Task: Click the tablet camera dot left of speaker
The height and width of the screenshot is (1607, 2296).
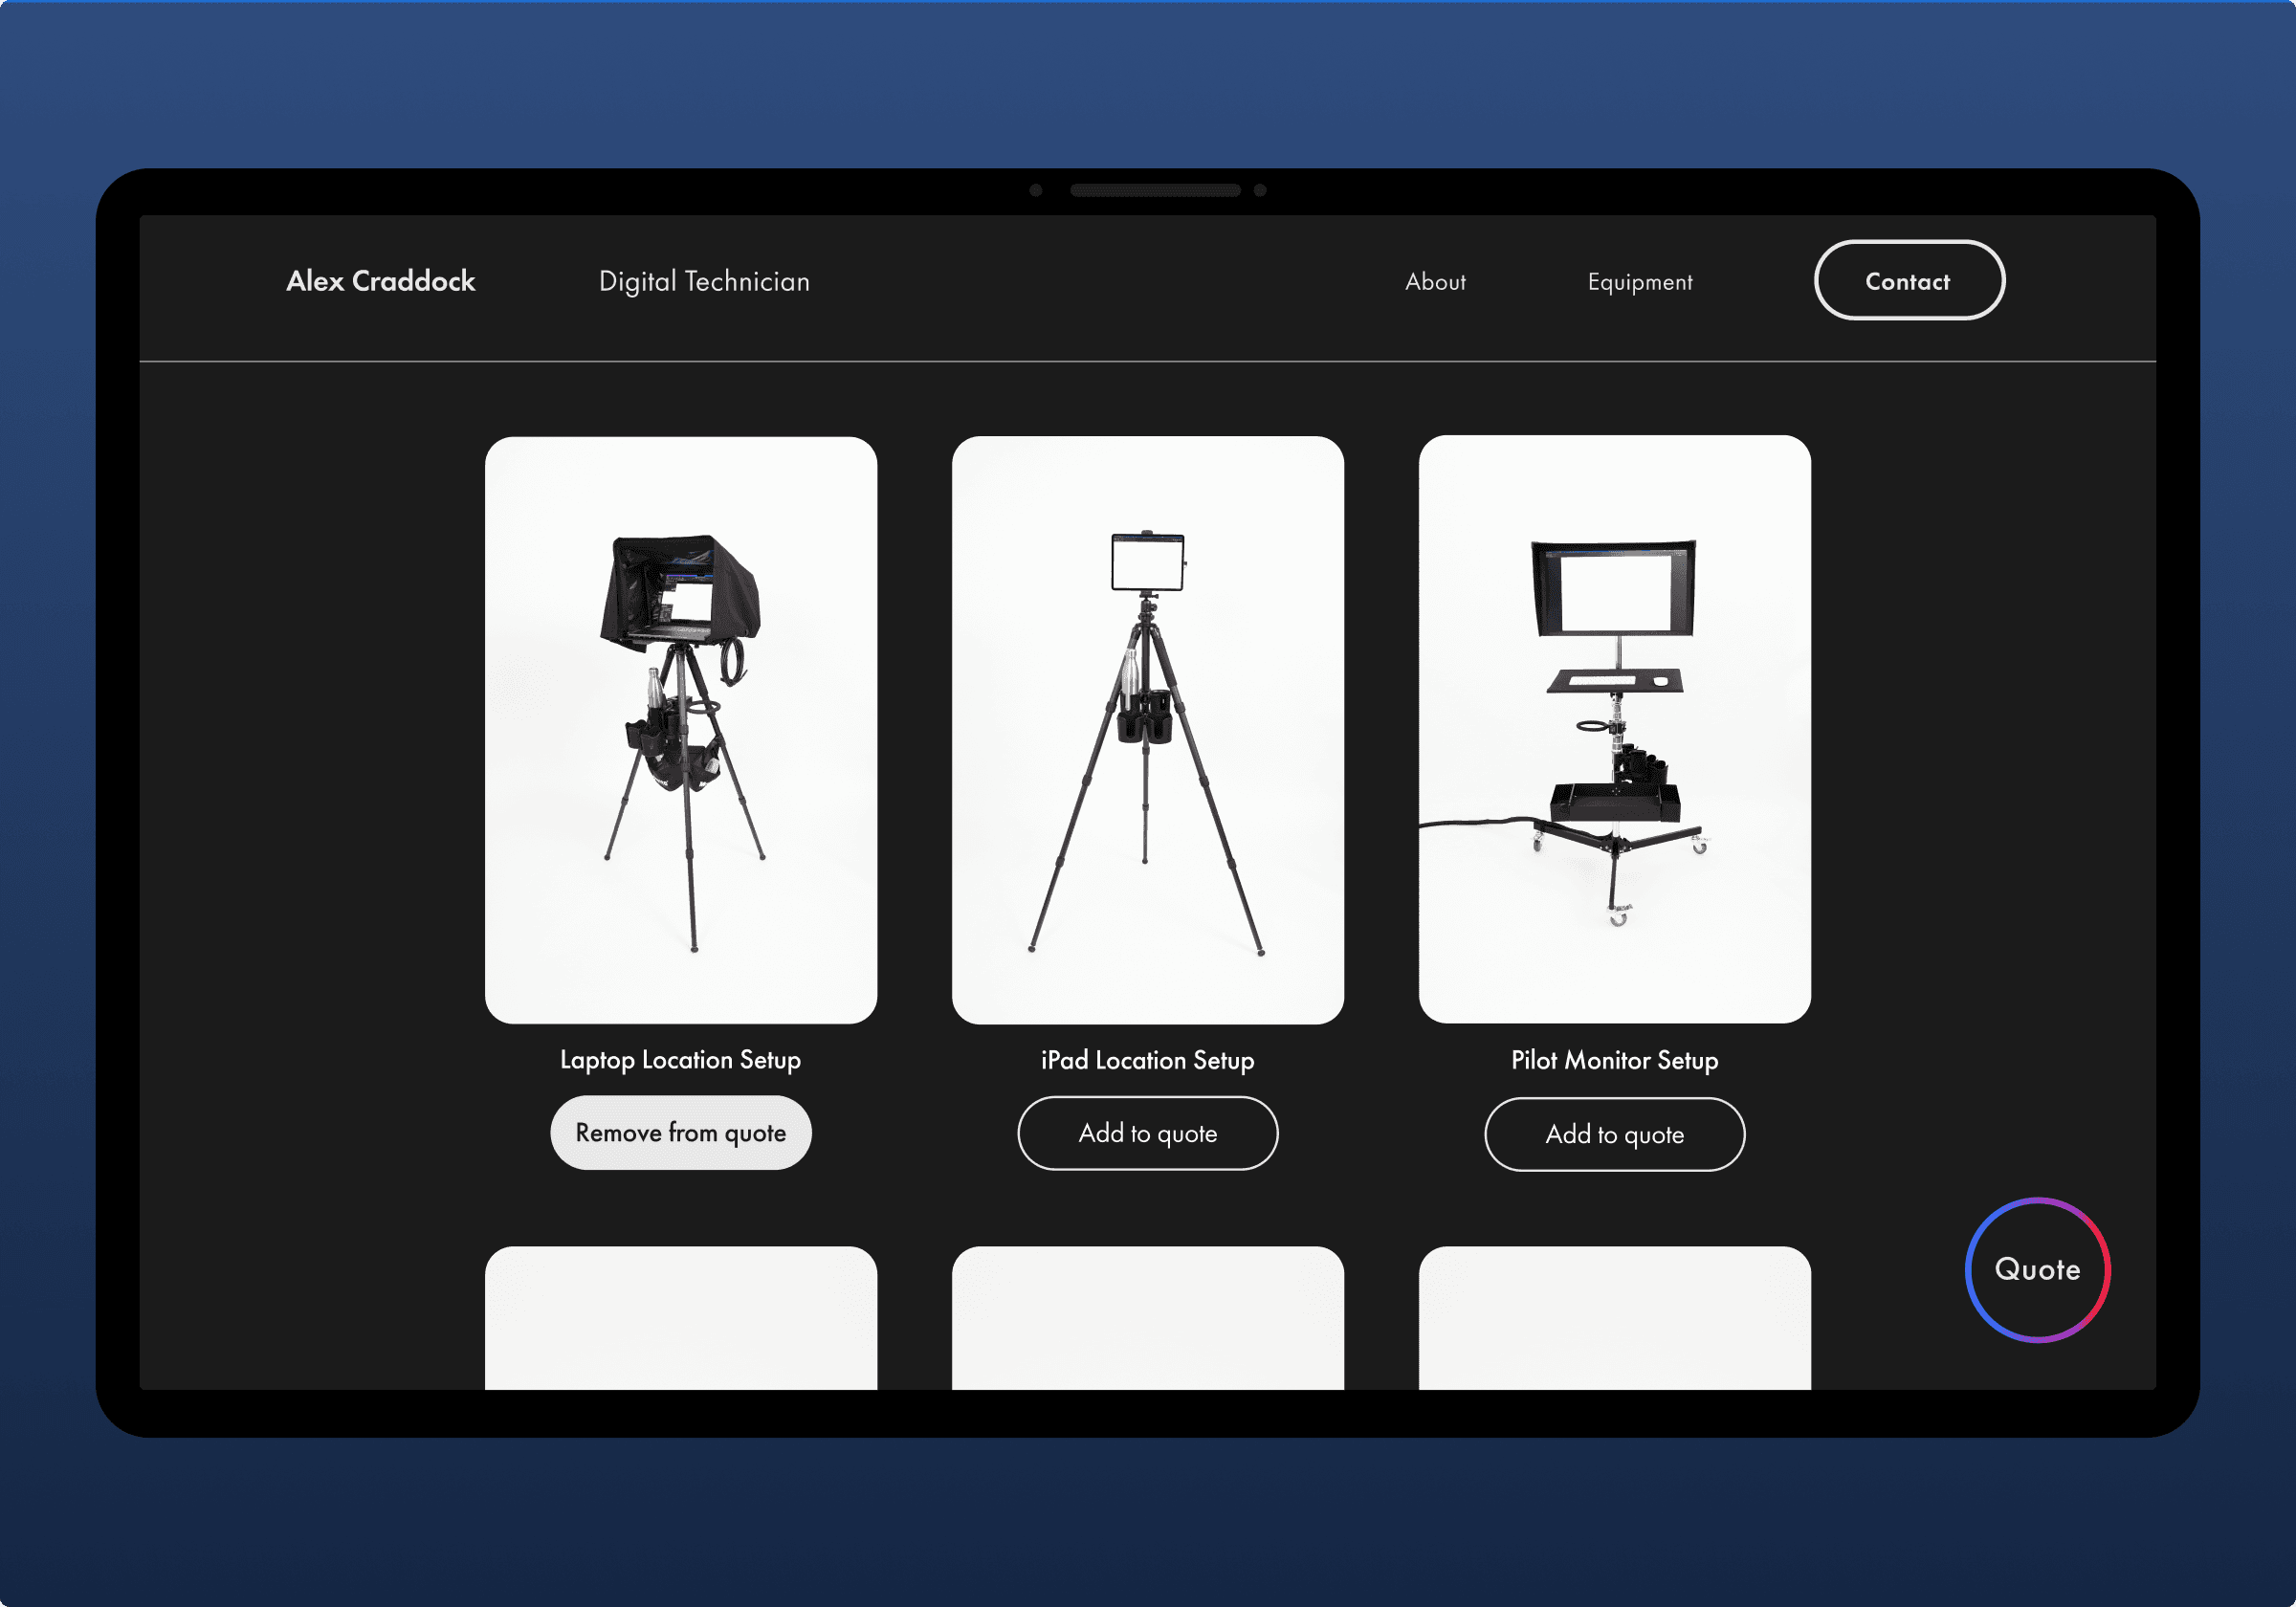Action: click(x=1036, y=190)
